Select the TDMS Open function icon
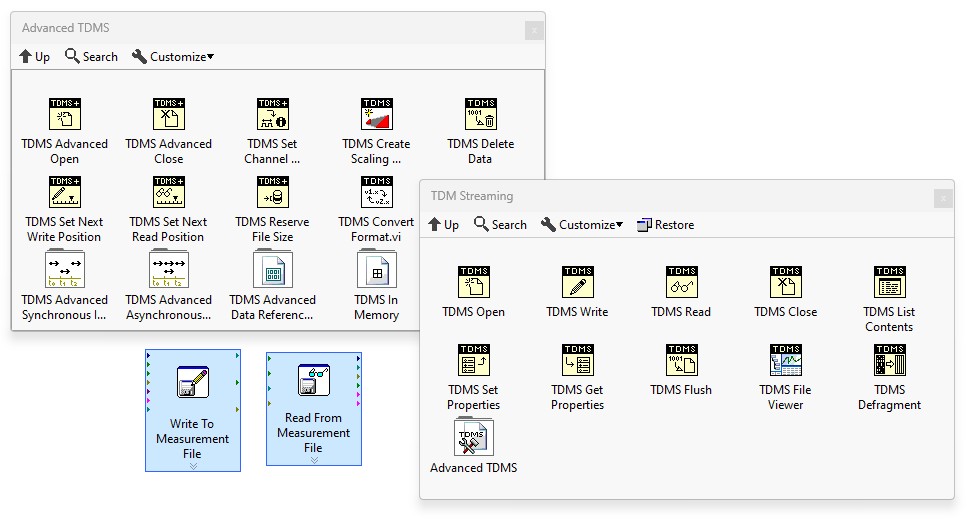This screenshot has height=520, width=969. click(x=474, y=282)
